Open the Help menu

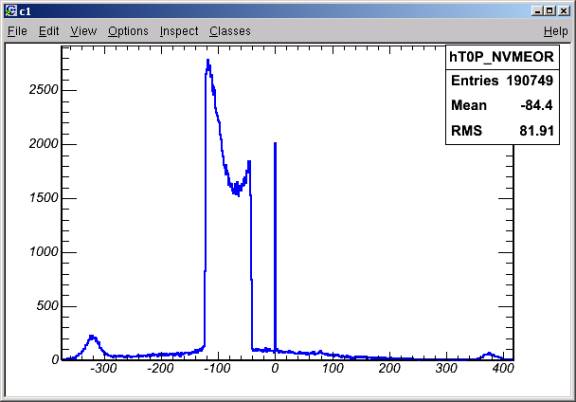556,31
